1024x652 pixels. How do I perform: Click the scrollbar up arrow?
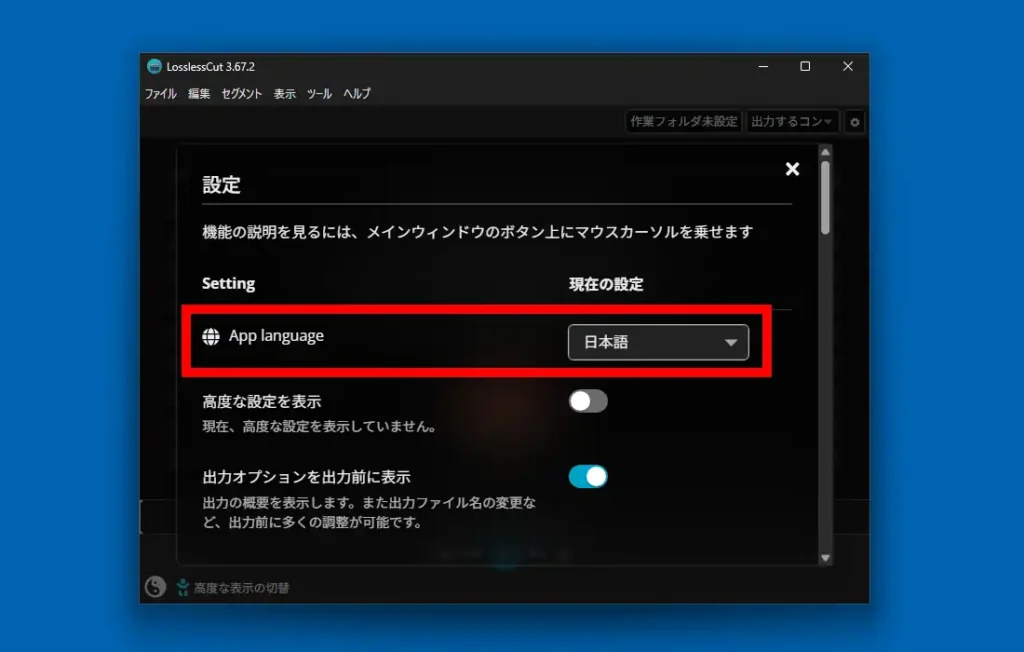pos(824,152)
